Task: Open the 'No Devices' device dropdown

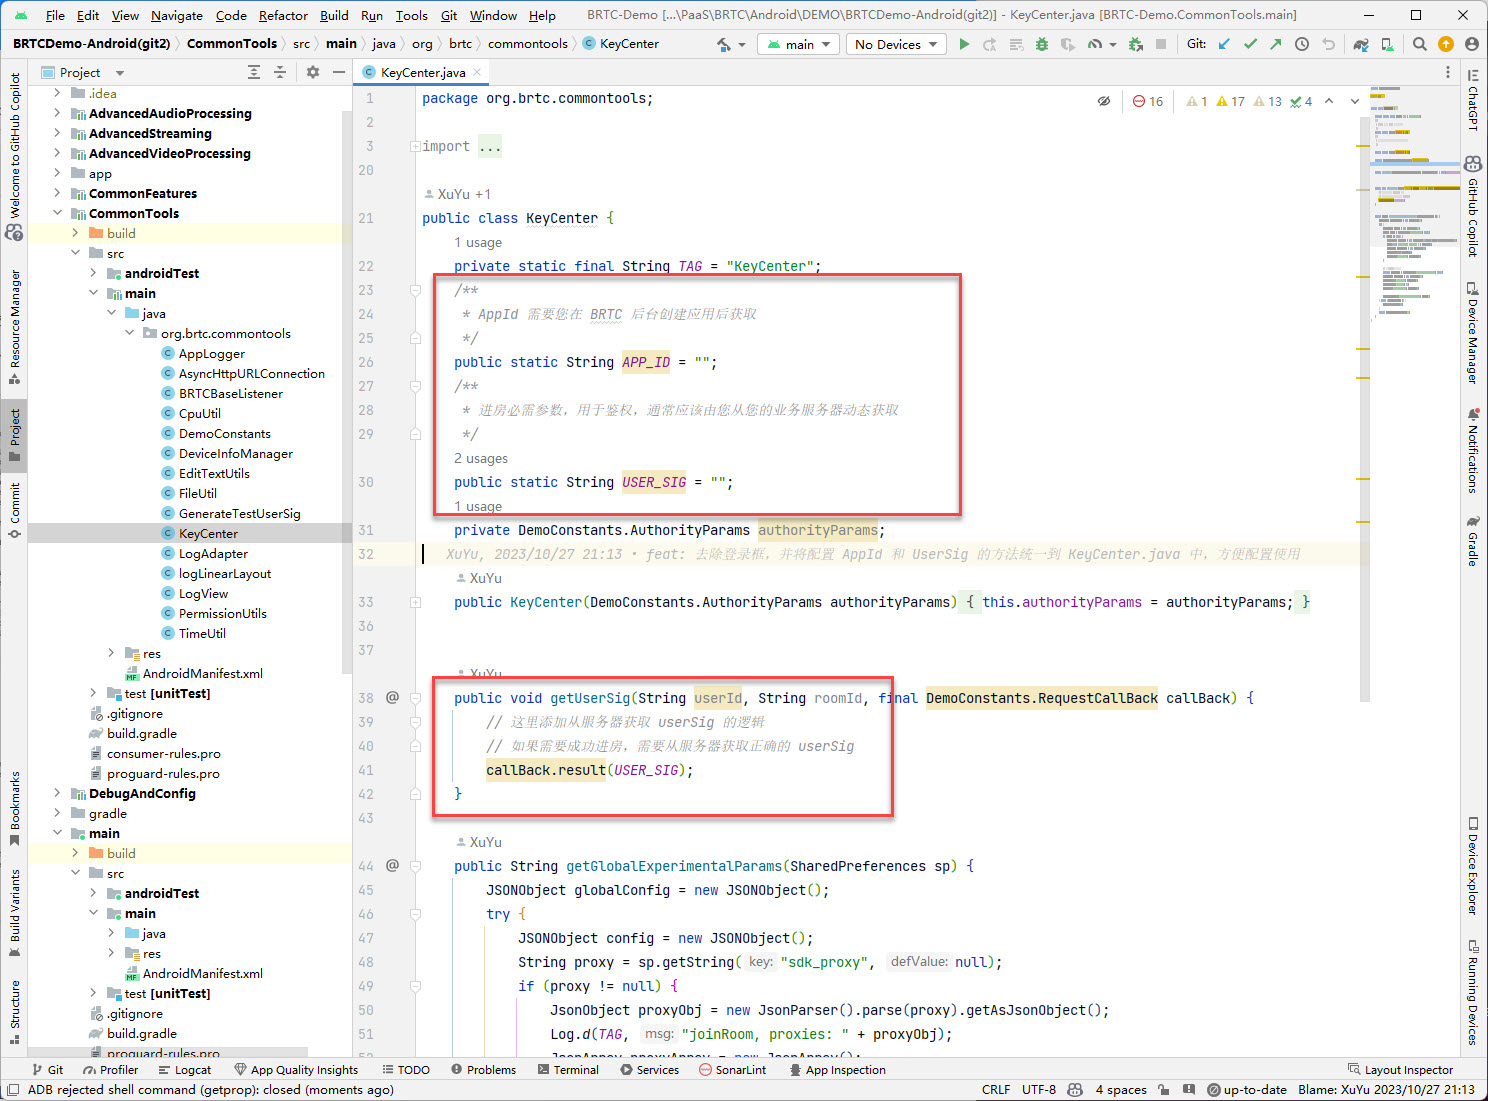Action: point(896,44)
